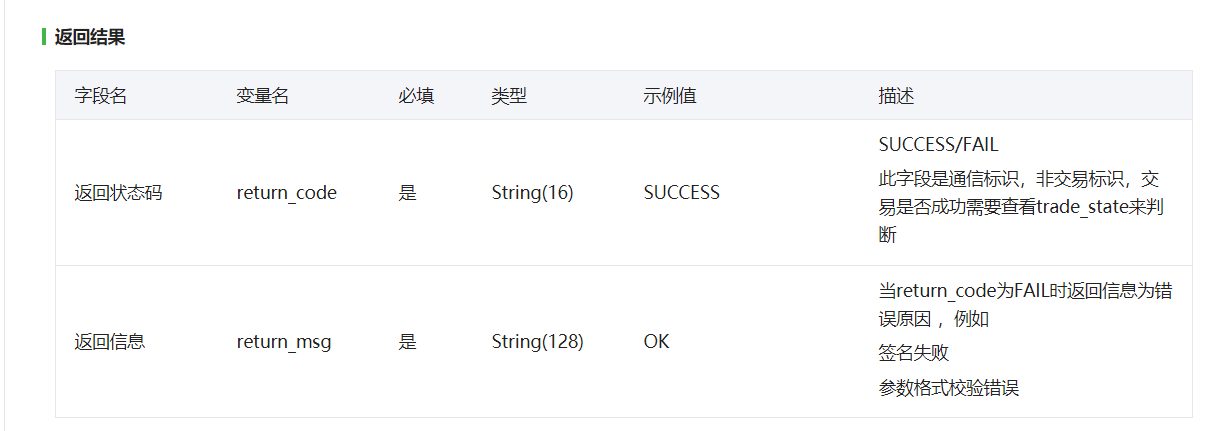1217x431 pixels.
Task: Click the return_msg variable name
Action: (x=284, y=341)
